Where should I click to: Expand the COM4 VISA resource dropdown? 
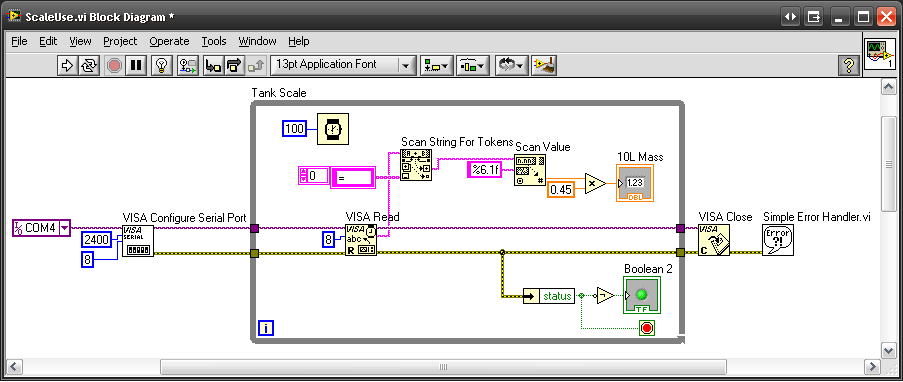tap(64, 228)
